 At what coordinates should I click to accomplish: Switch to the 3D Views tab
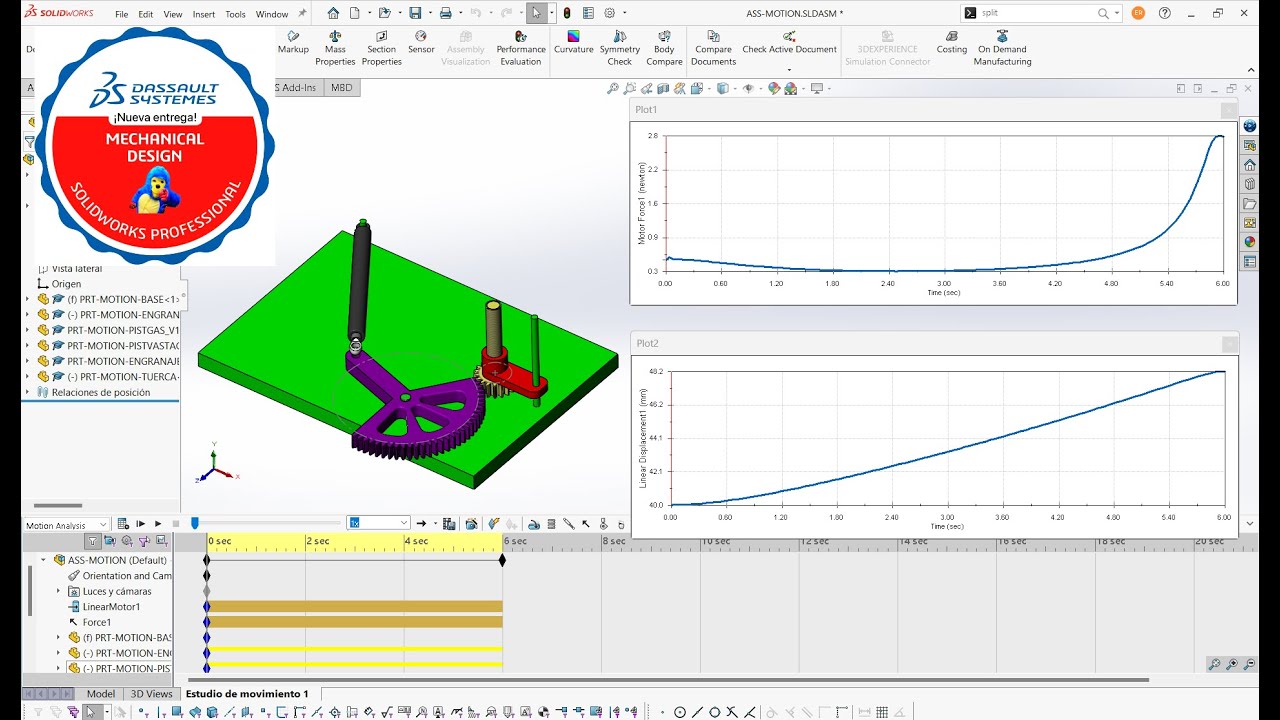pos(151,694)
